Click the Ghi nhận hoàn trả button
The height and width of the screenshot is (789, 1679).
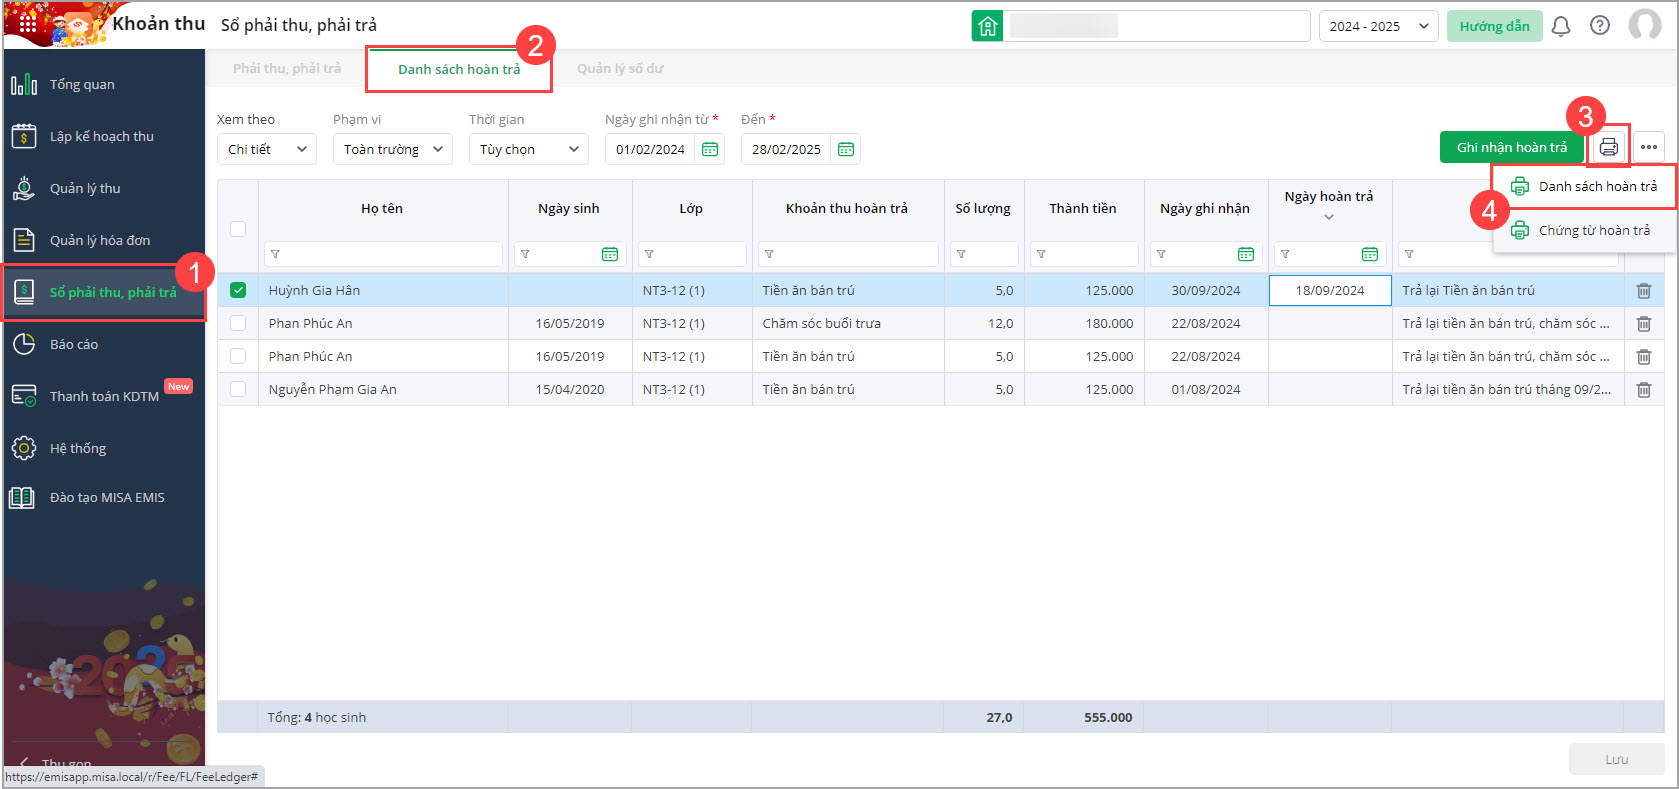point(1511,147)
